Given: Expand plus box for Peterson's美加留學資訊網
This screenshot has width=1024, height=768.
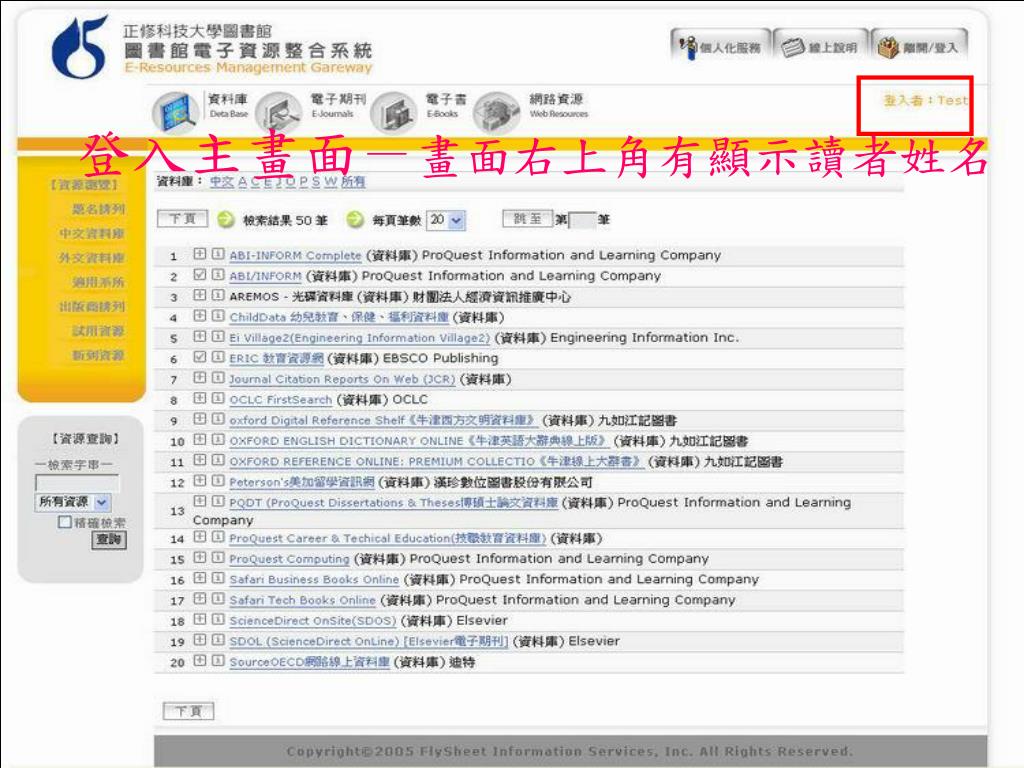Looking at the screenshot, I should point(200,481).
